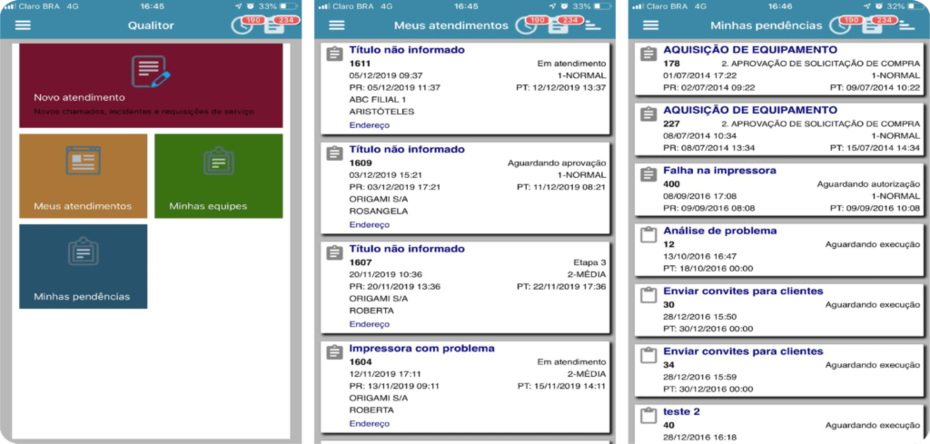Open Endereço link of ticket 1609
Image resolution: width=930 pixels, height=444 pixels.
coord(370,225)
